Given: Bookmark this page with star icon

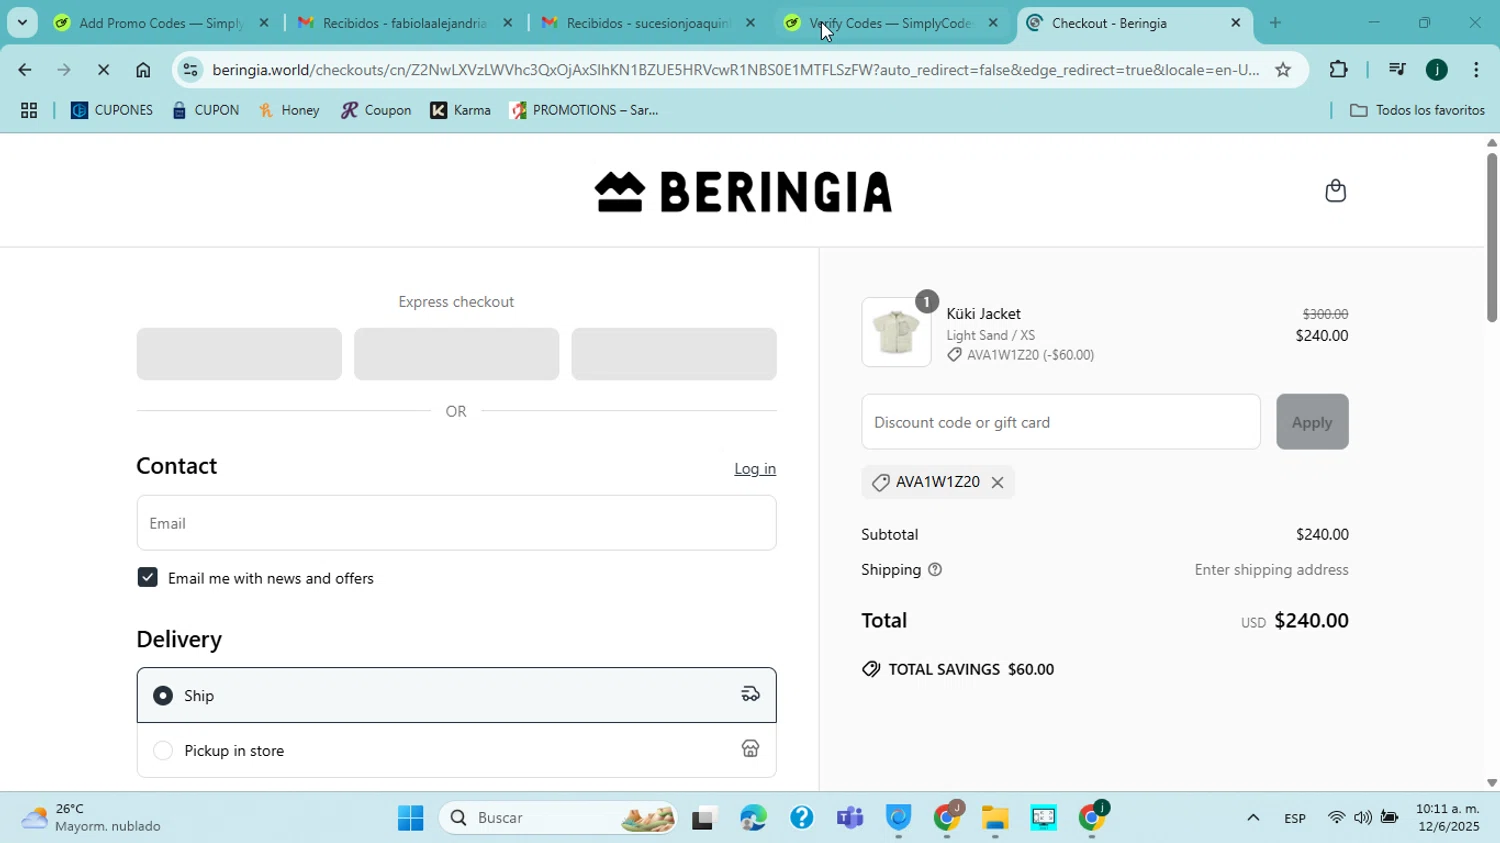Looking at the screenshot, I should pyautogui.click(x=1283, y=70).
